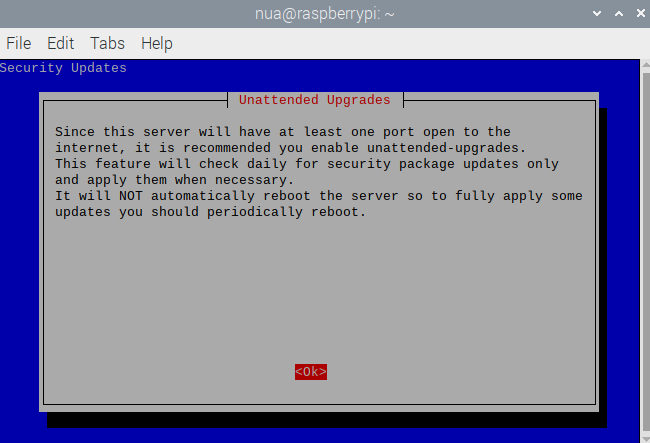Open the File menu

[x=19, y=43]
